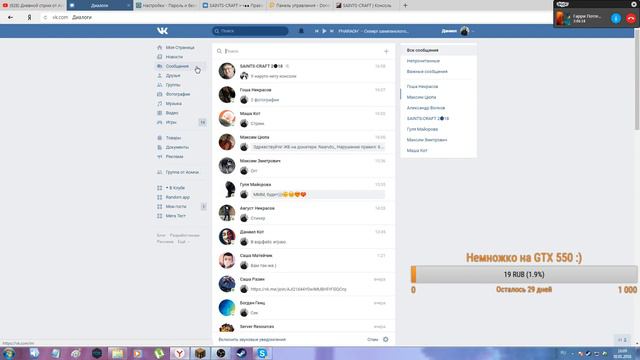The width and height of the screenshot is (640, 360).
Task: Open Windows Start button
Action: pos(9,353)
